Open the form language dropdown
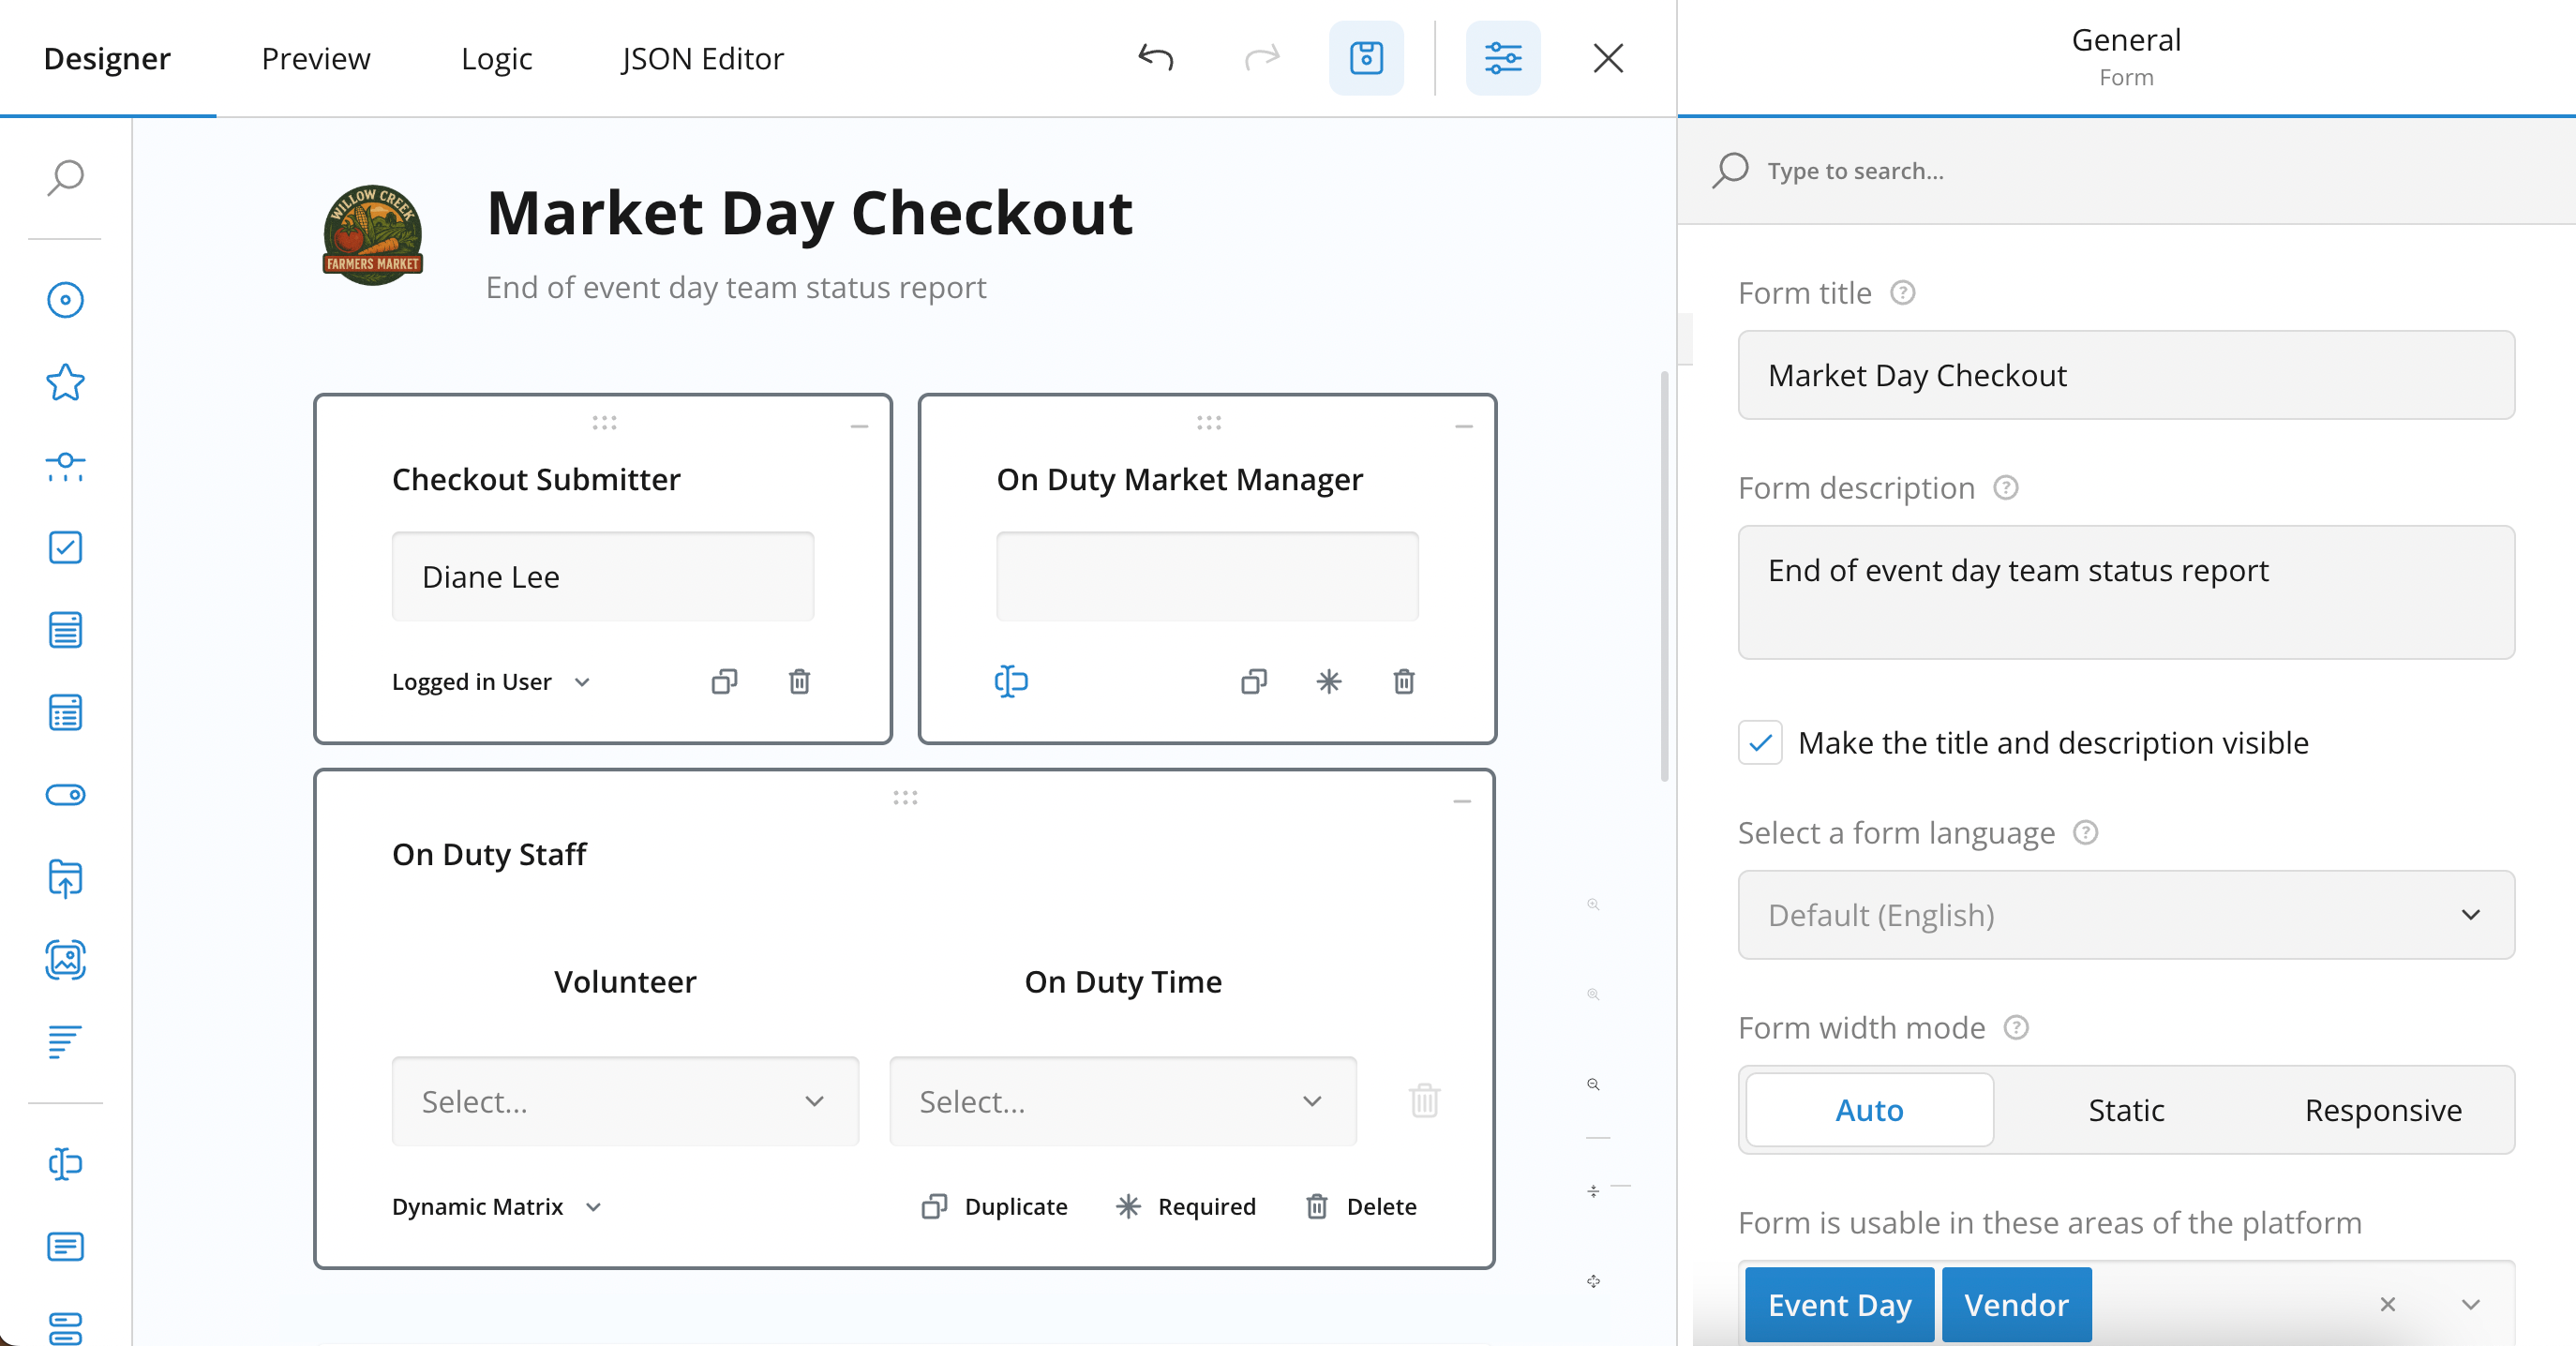This screenshot has height=1346, width=2576. [x=2125, y=915]
